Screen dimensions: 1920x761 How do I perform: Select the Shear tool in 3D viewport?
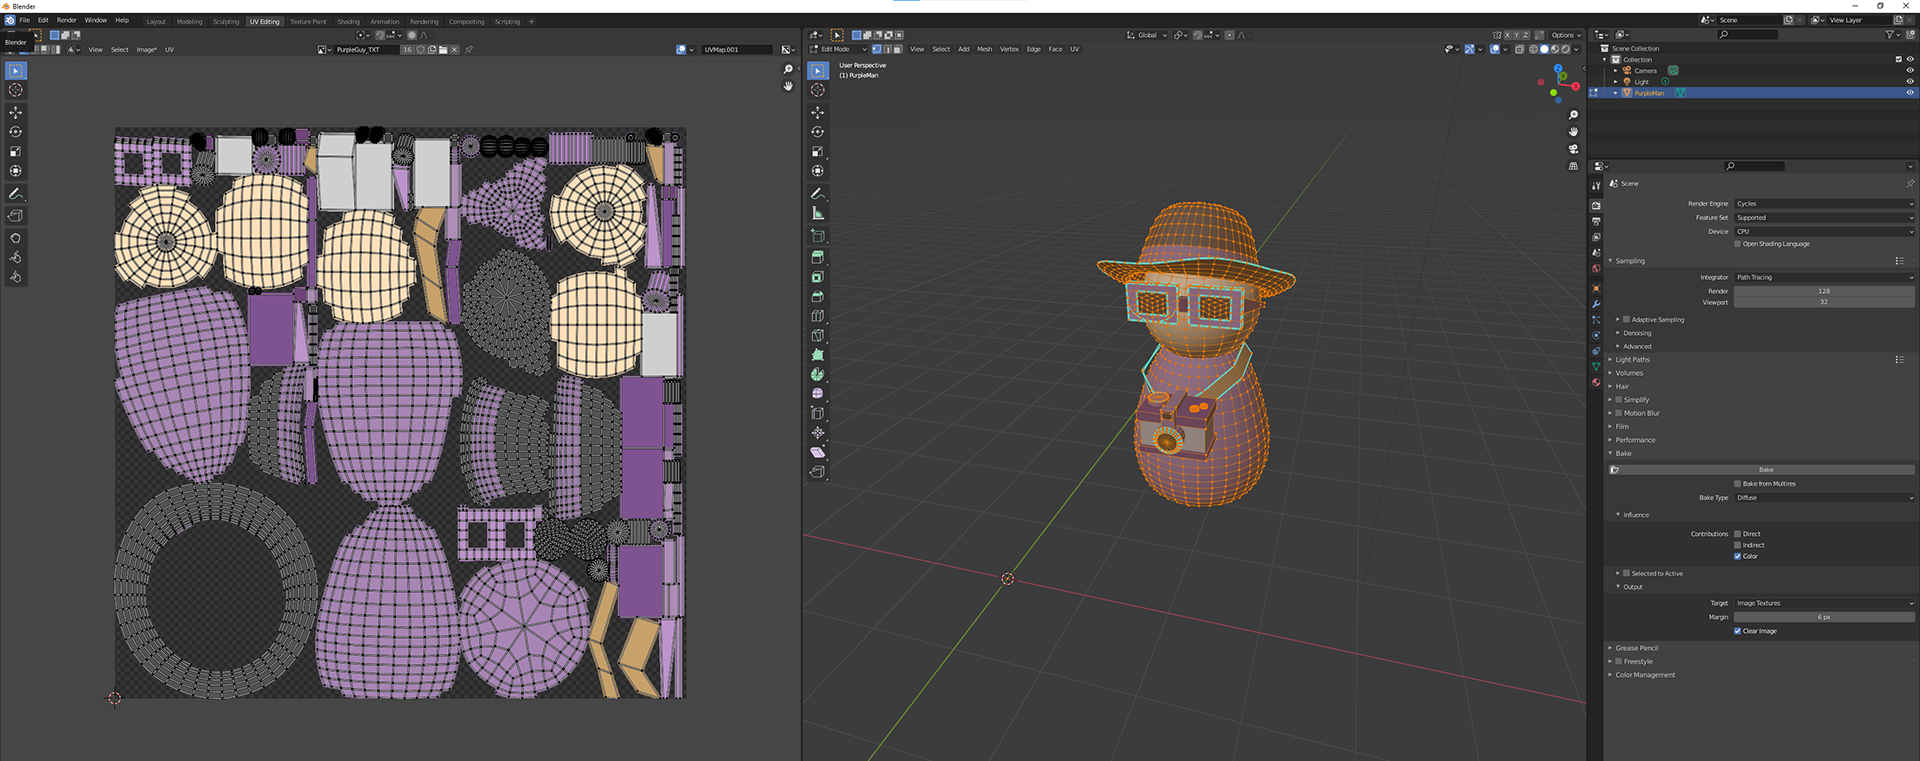[818, 452]
